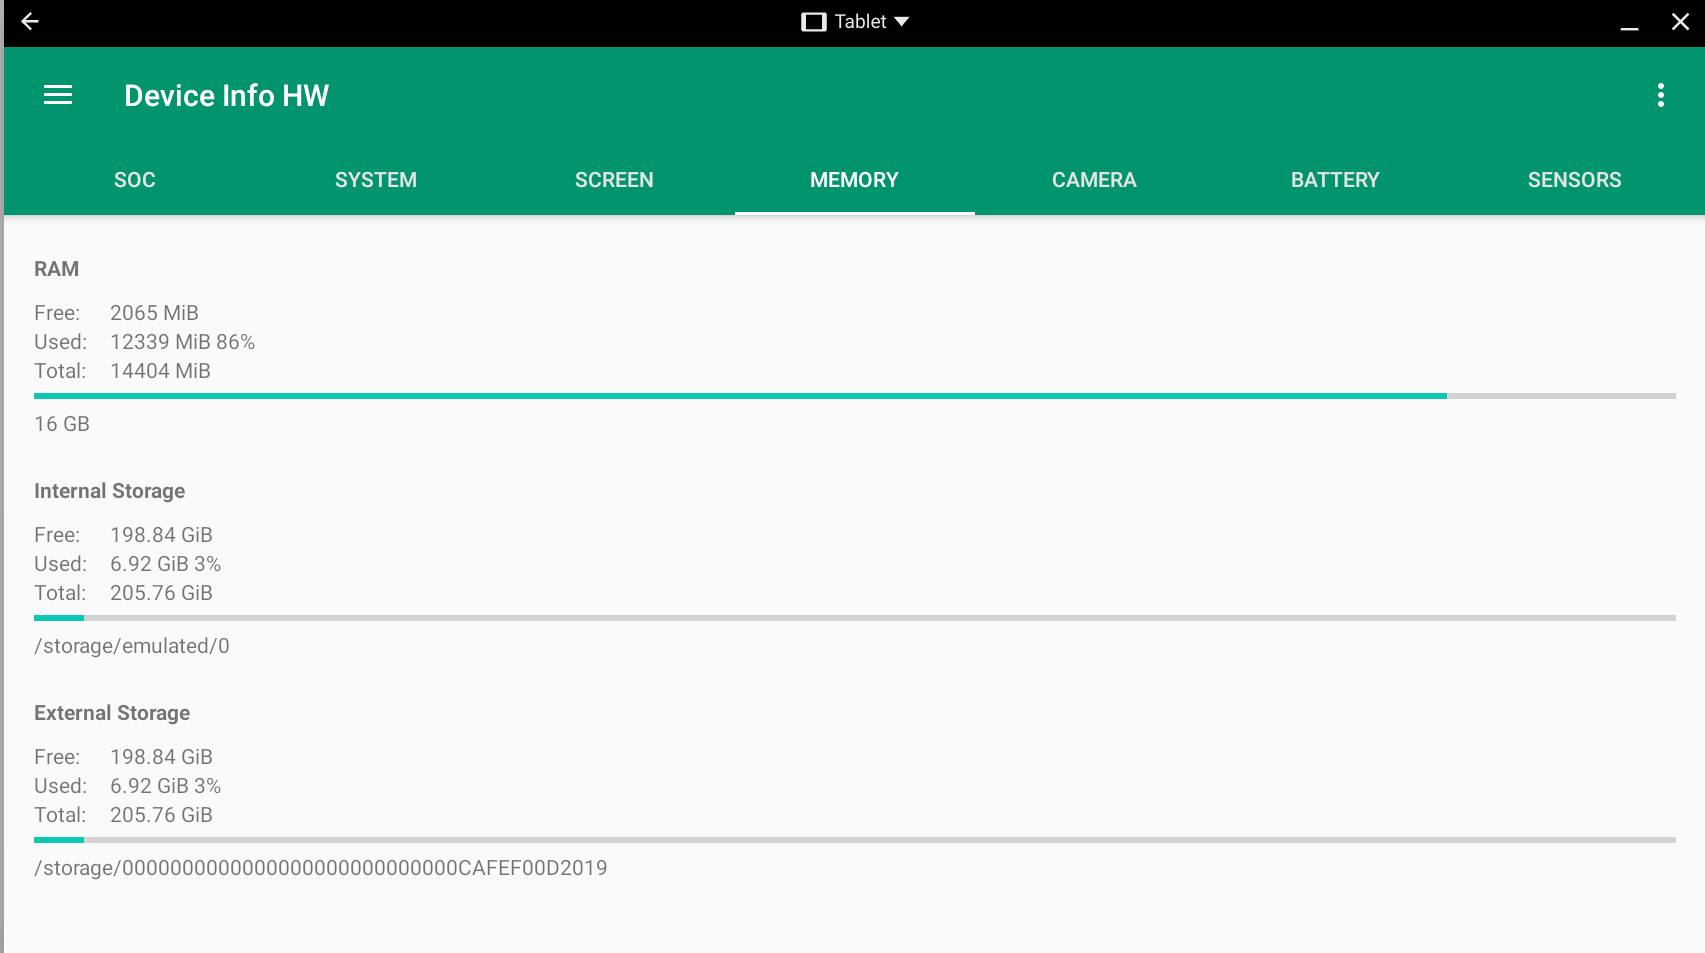Close the app window
The width and height of the screenshot is (1705, 953).
1680,21
